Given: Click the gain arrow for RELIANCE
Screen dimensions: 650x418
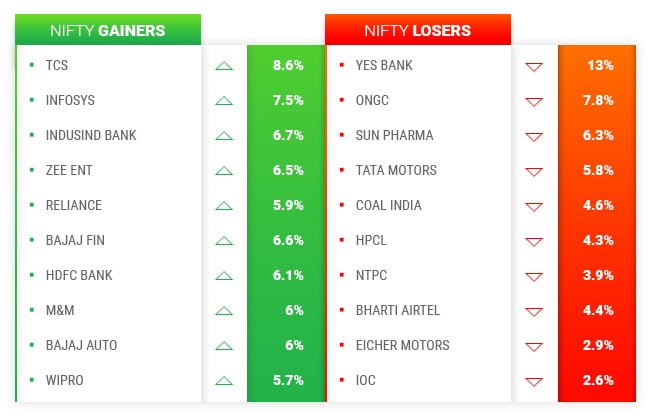Looking at the screenshot, I should pyautogui.click(x=224, y=206).
